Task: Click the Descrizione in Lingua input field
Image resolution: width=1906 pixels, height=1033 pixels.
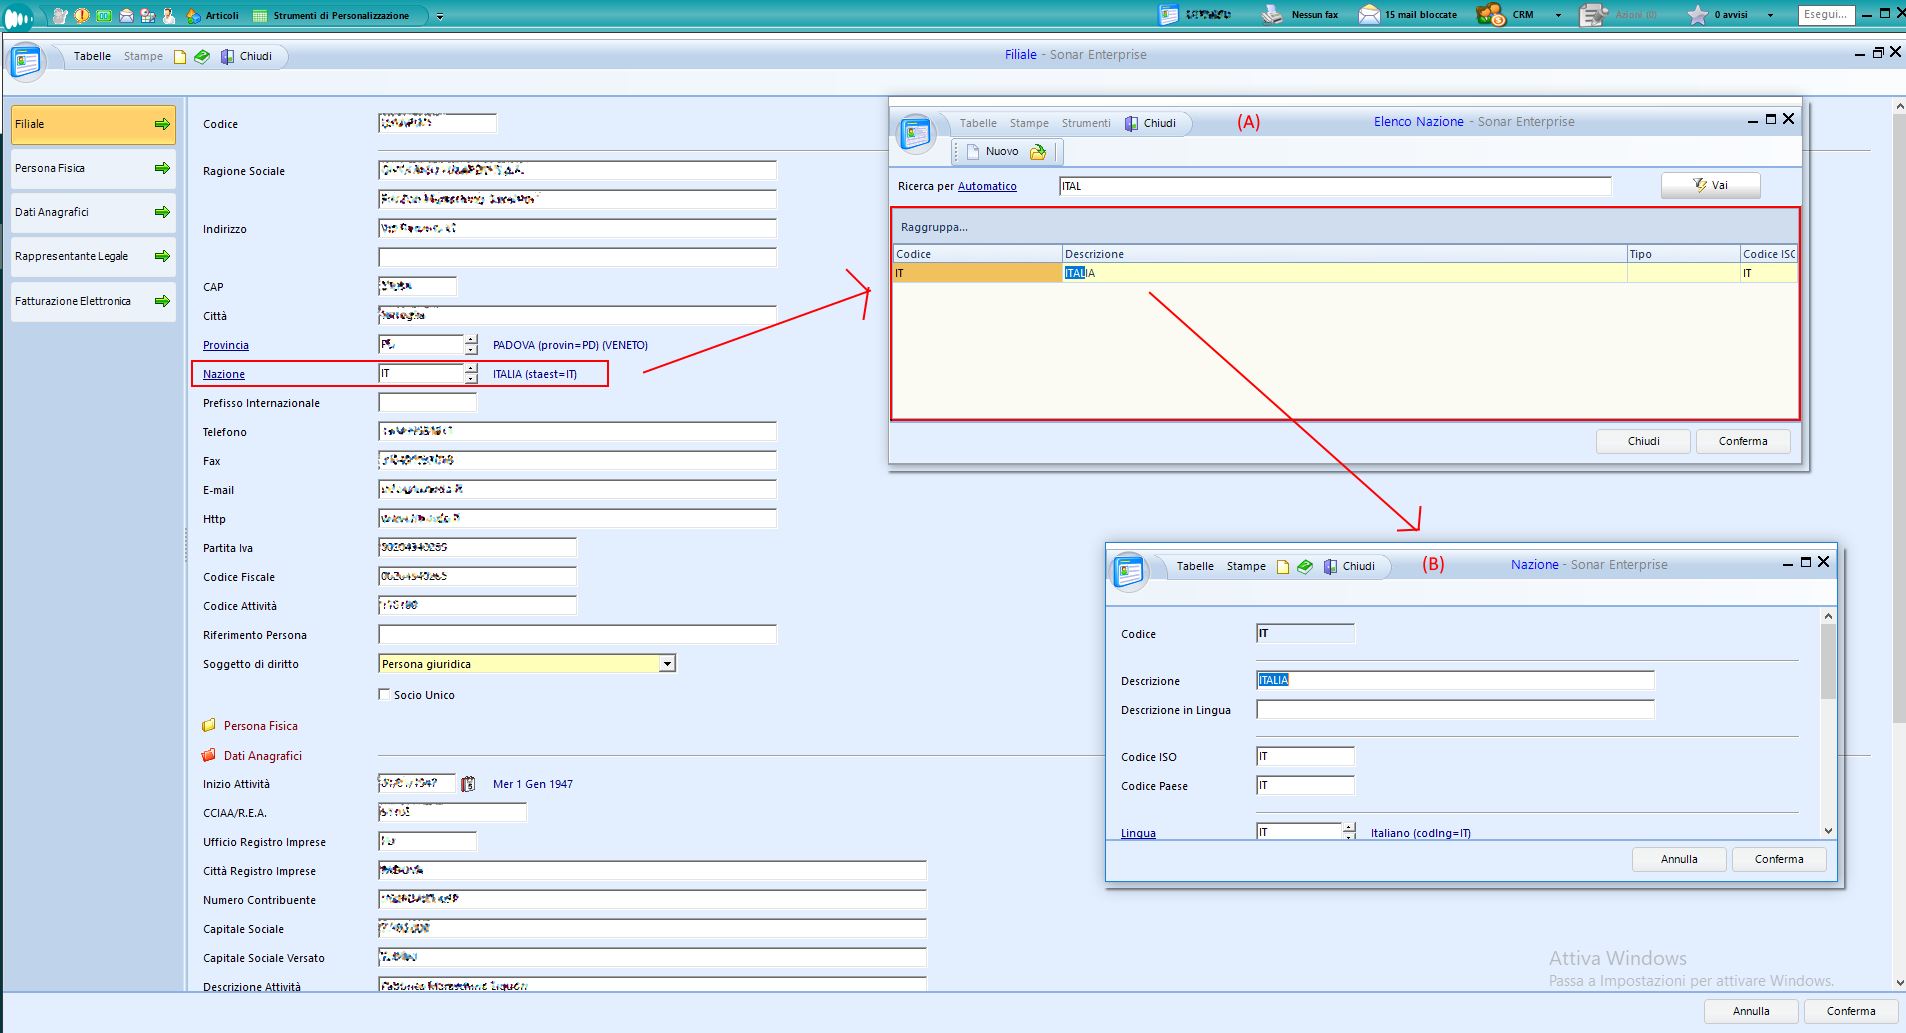Action: [x=1454, y=710]
